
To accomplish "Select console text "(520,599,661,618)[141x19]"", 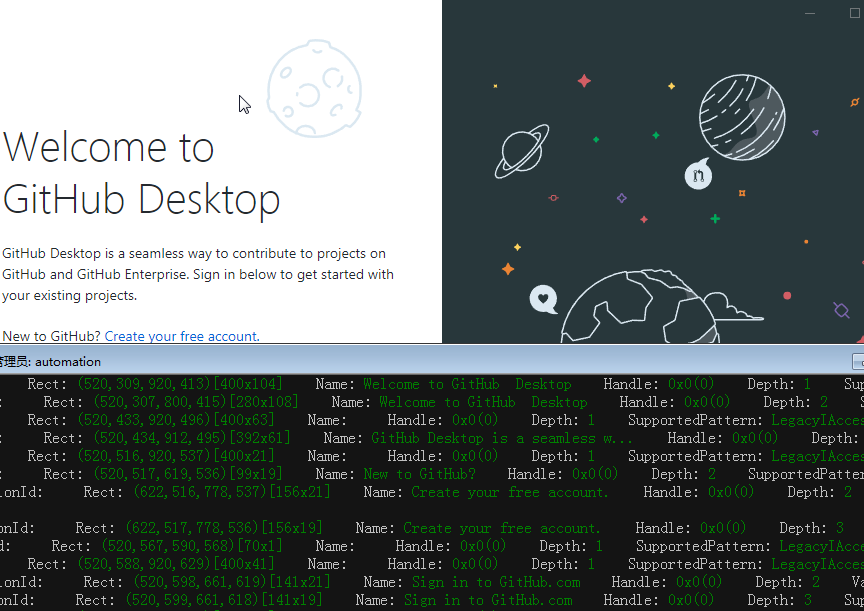I will (x=224, y=600).
